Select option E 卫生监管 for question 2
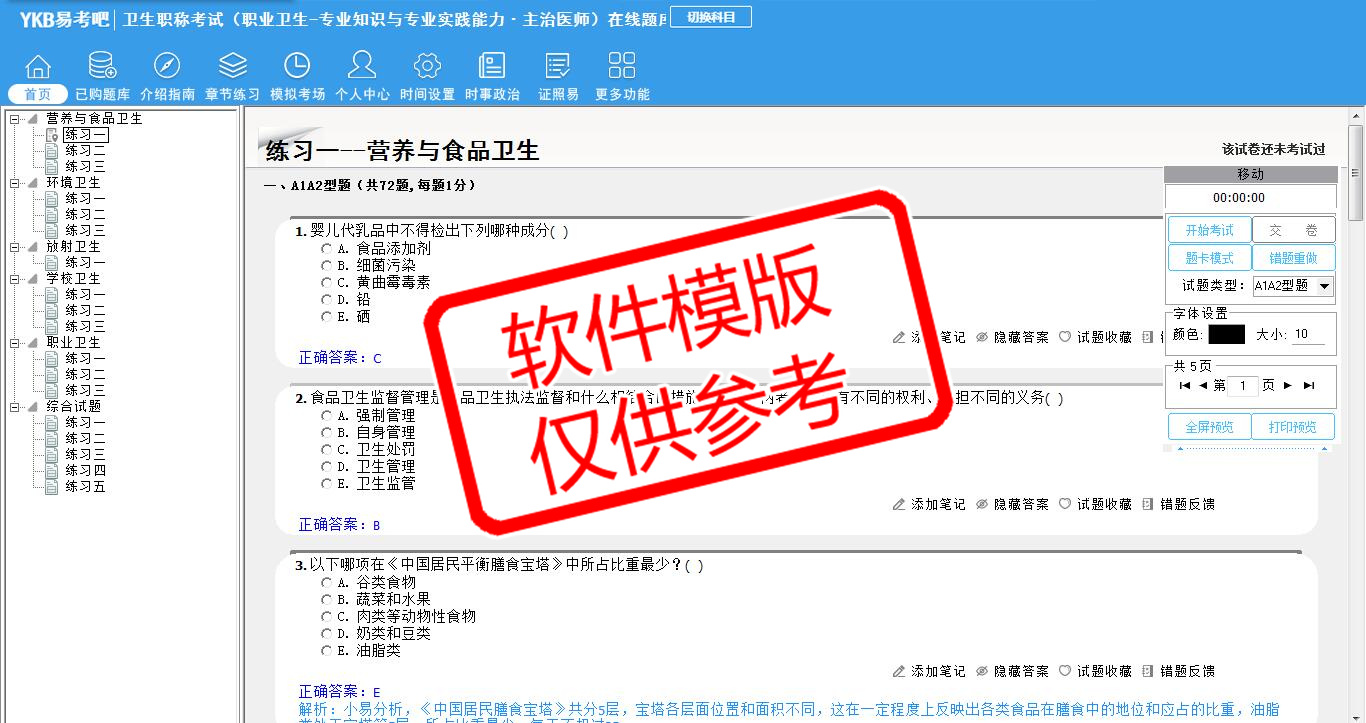Image resolution: width=1366 pixels, height=723 pixels. [327, 483]
